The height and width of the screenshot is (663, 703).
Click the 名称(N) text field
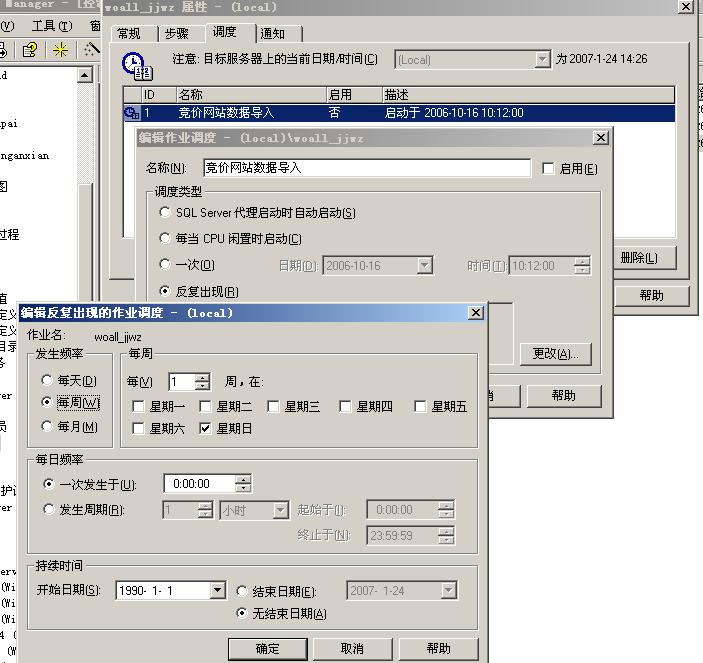point(367,168)
